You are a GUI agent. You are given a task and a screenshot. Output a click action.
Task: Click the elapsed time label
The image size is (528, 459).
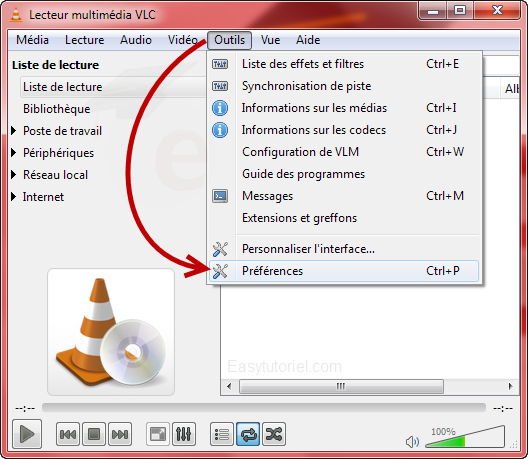pyautogui.click(x=25, y=408)
